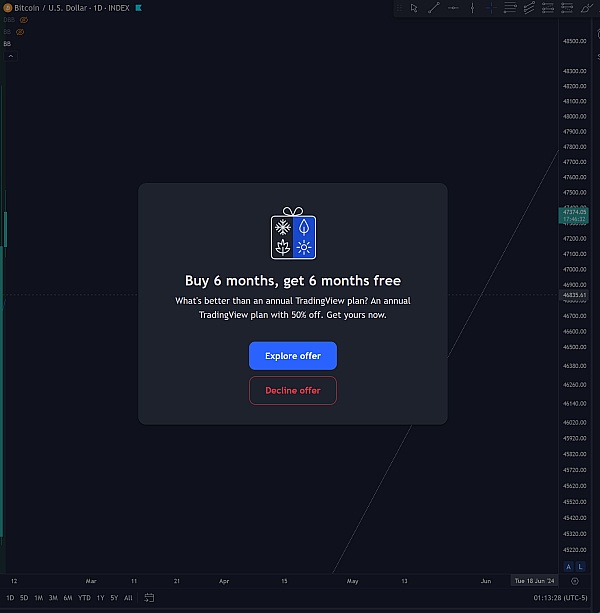
Task: Click the Bitcoin coin logo icon
Action: [7, 8]
